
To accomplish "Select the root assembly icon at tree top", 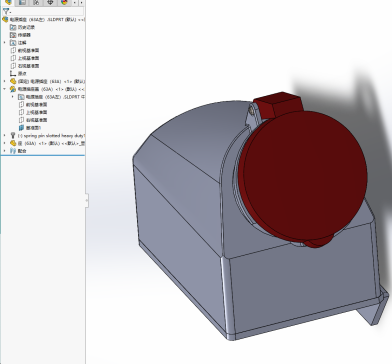I will tap(5, 20).
